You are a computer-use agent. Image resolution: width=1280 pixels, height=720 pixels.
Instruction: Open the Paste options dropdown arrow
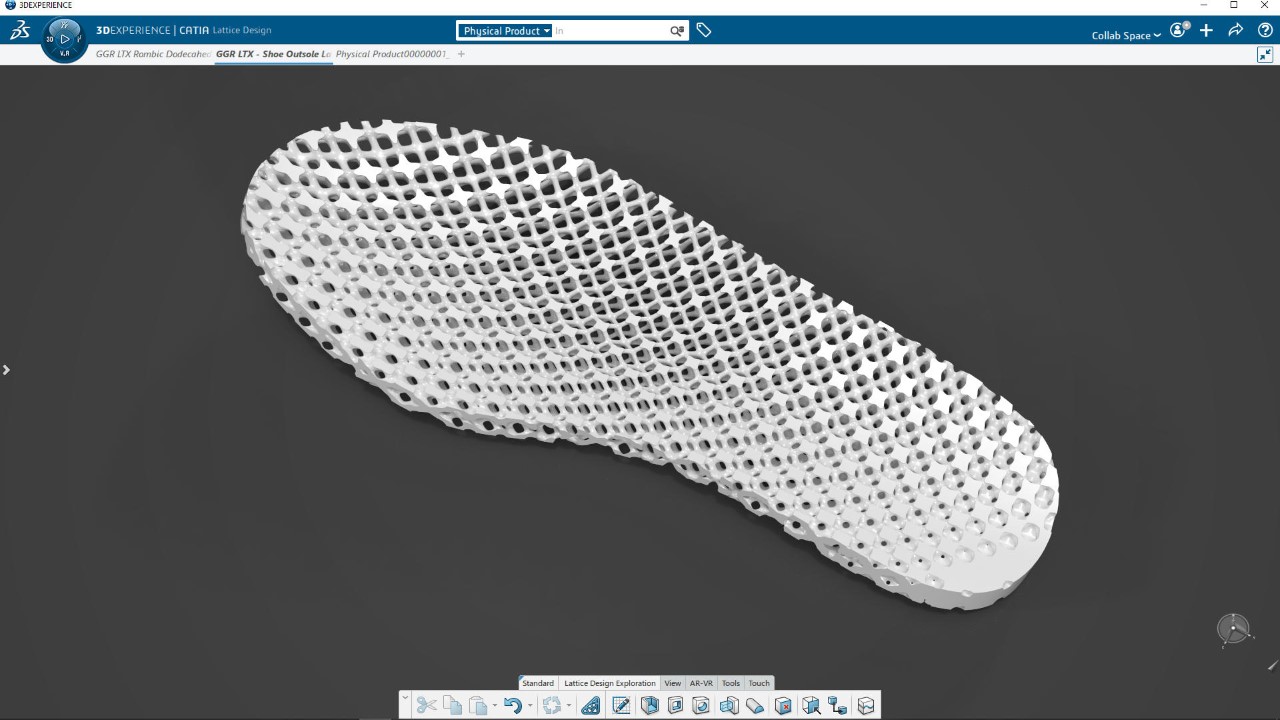[494, 707]
